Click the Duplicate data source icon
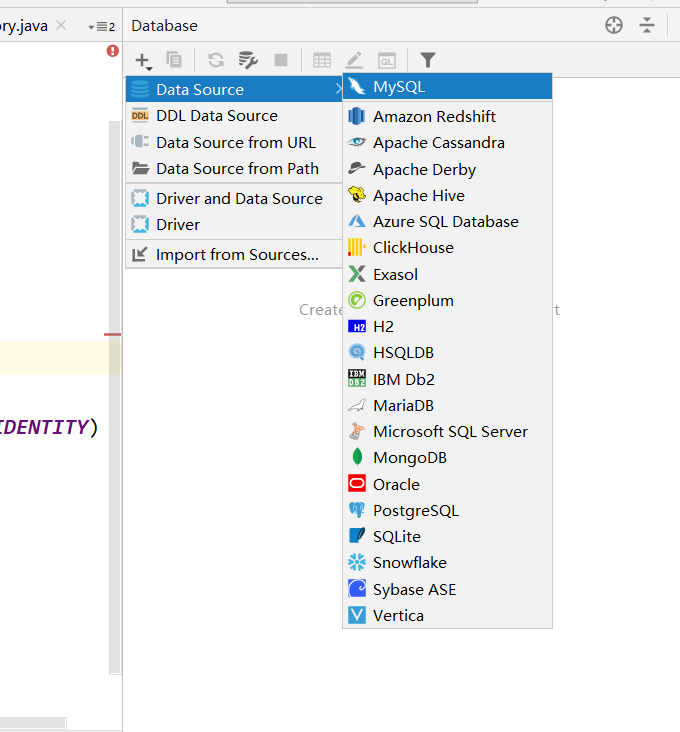This screenshot has width=680, height=732. [174, 60]
